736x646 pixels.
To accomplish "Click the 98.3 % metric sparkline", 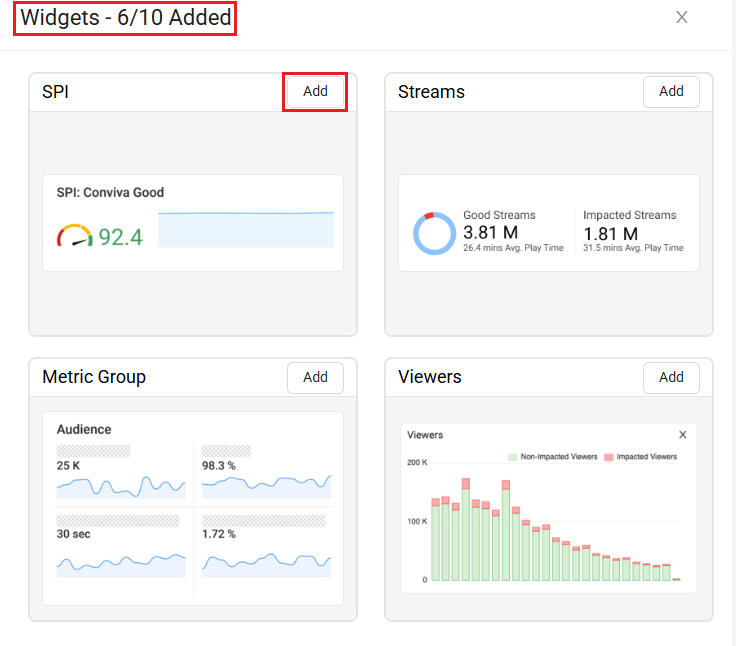I will [x=266, y=487].
